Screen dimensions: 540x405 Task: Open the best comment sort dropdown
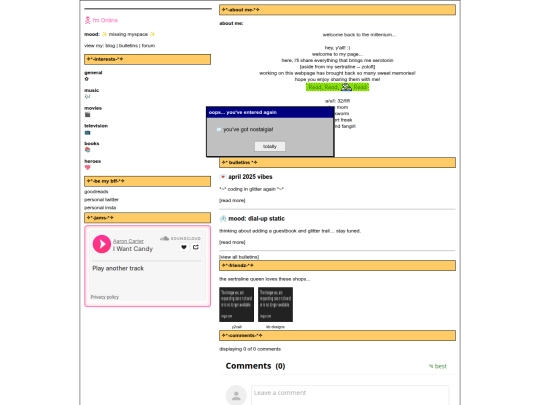438,366
